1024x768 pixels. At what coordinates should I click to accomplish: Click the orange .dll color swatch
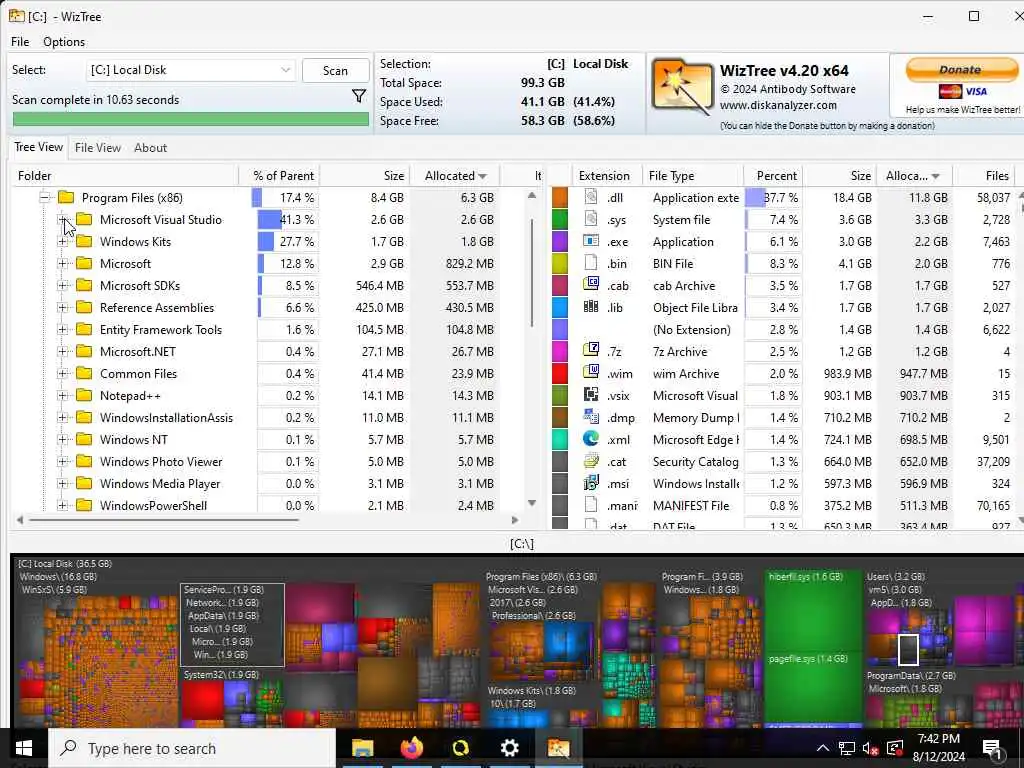click(x=560, y=197)
